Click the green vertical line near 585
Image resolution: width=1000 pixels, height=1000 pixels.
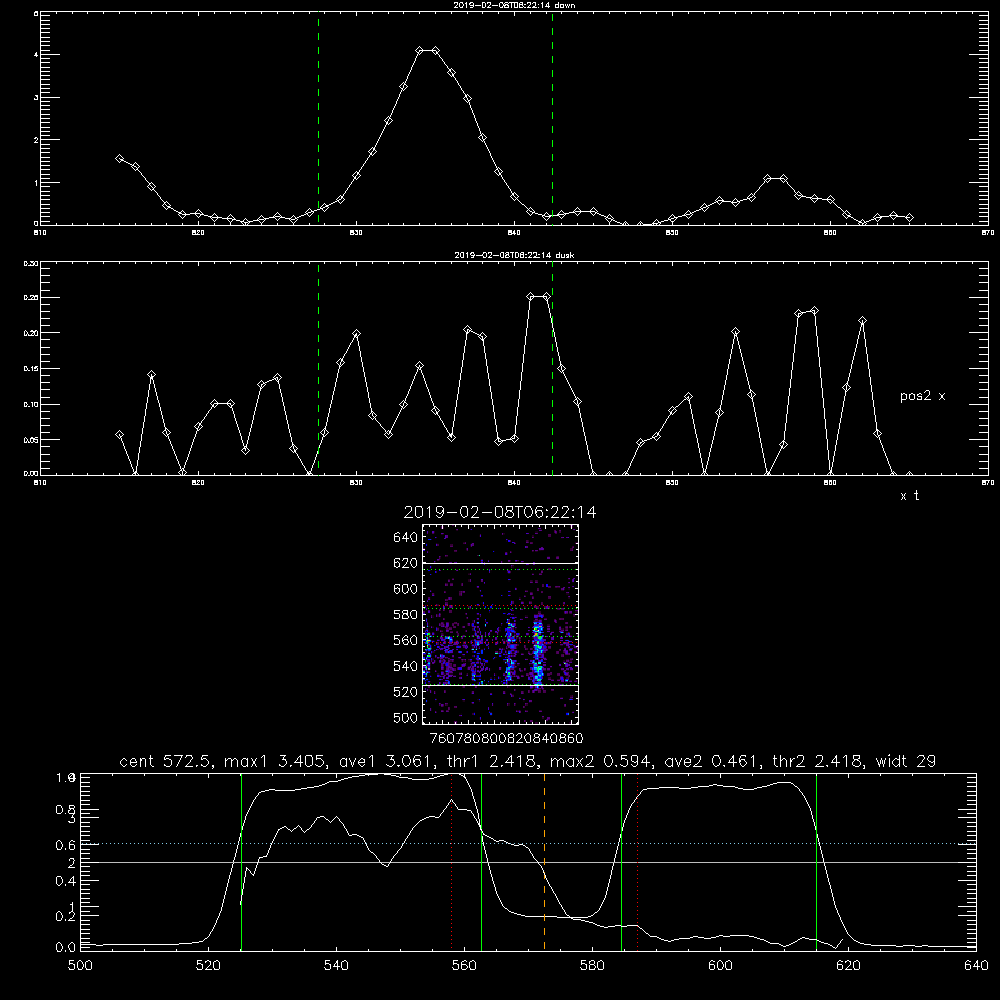click(x=621, y=862)
